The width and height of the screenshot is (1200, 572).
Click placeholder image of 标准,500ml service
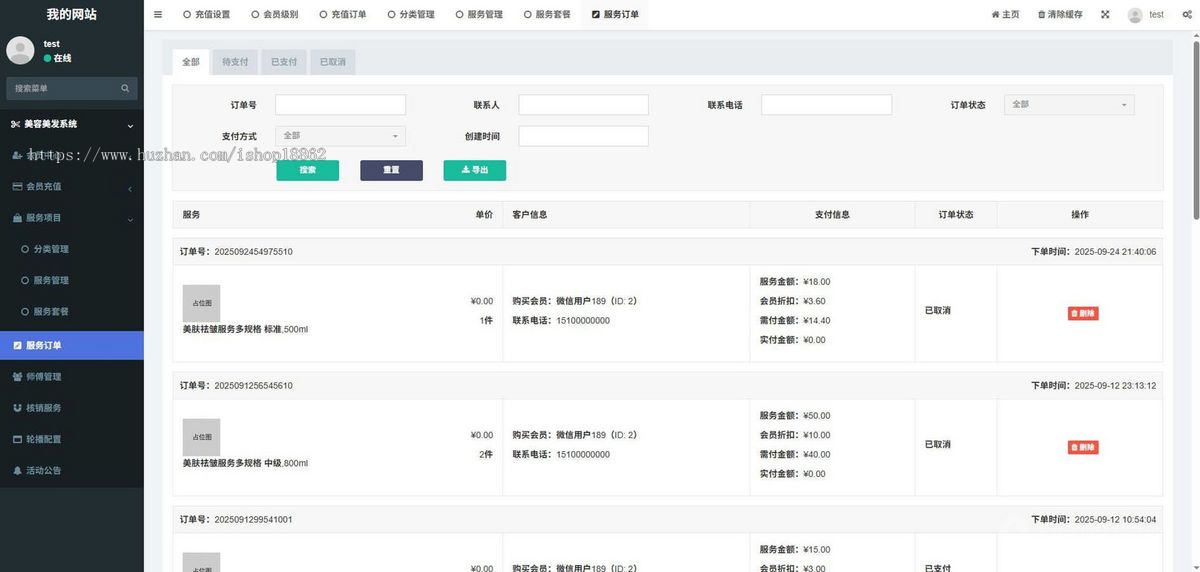click(201, 303)
